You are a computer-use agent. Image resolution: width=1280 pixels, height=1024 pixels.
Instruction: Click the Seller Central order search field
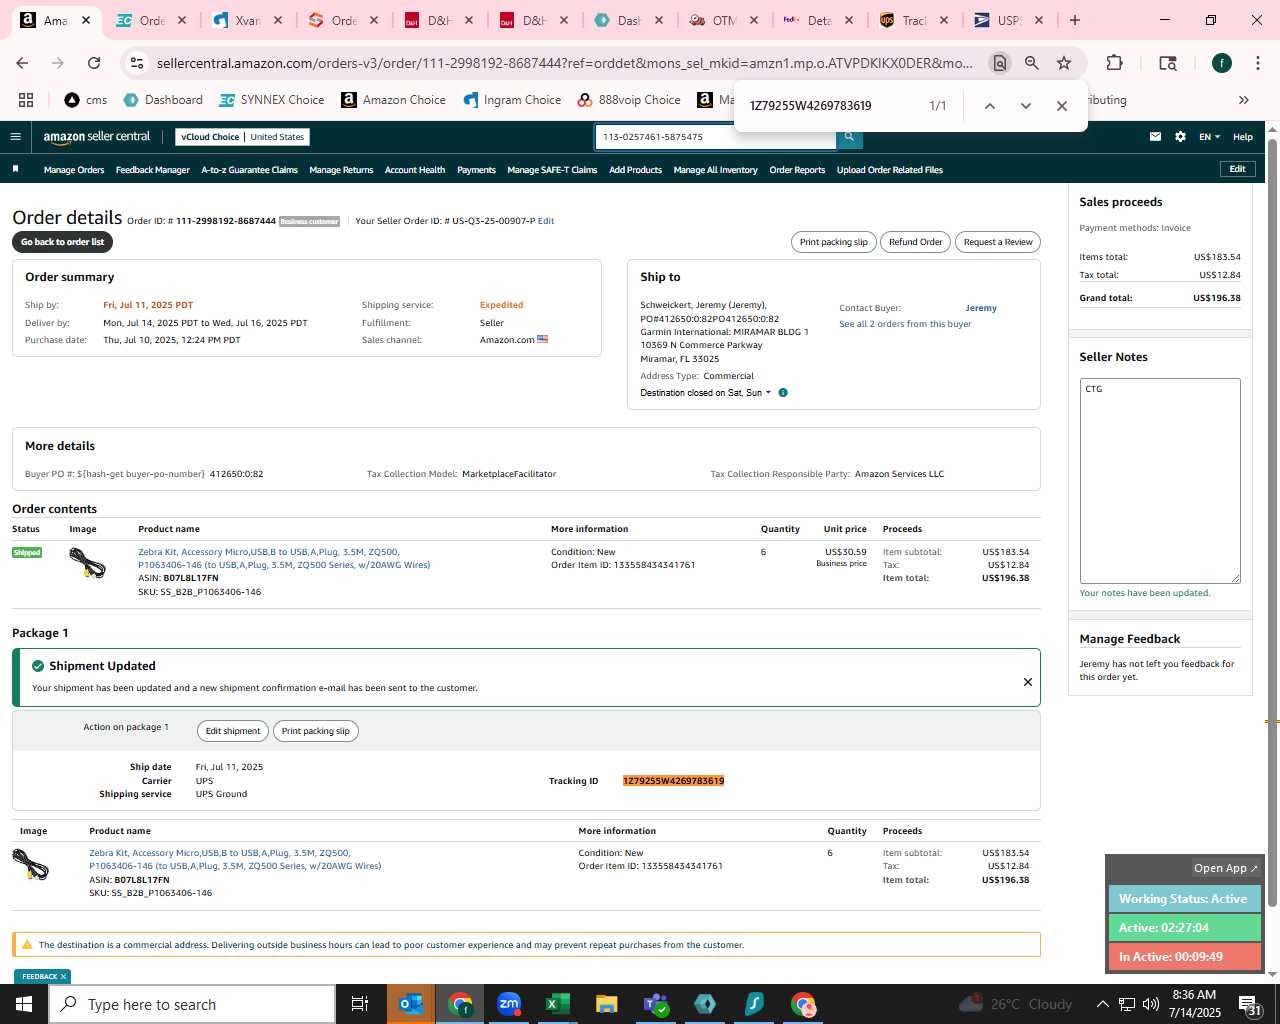click(715, 137)
